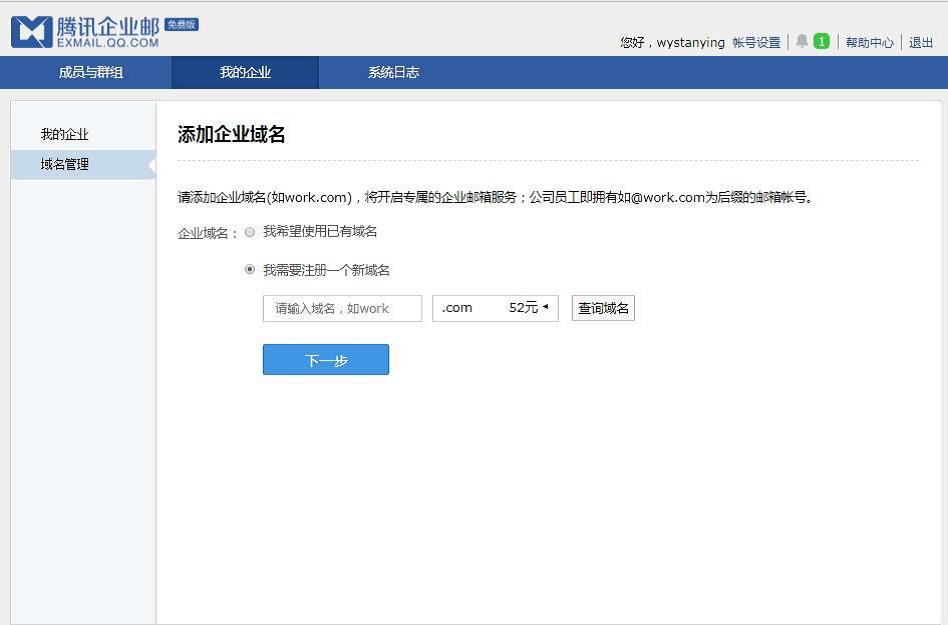Select the 我希望使用已有域名 radio option
Screen dimensions: 948x625
[x=249, y=231]
